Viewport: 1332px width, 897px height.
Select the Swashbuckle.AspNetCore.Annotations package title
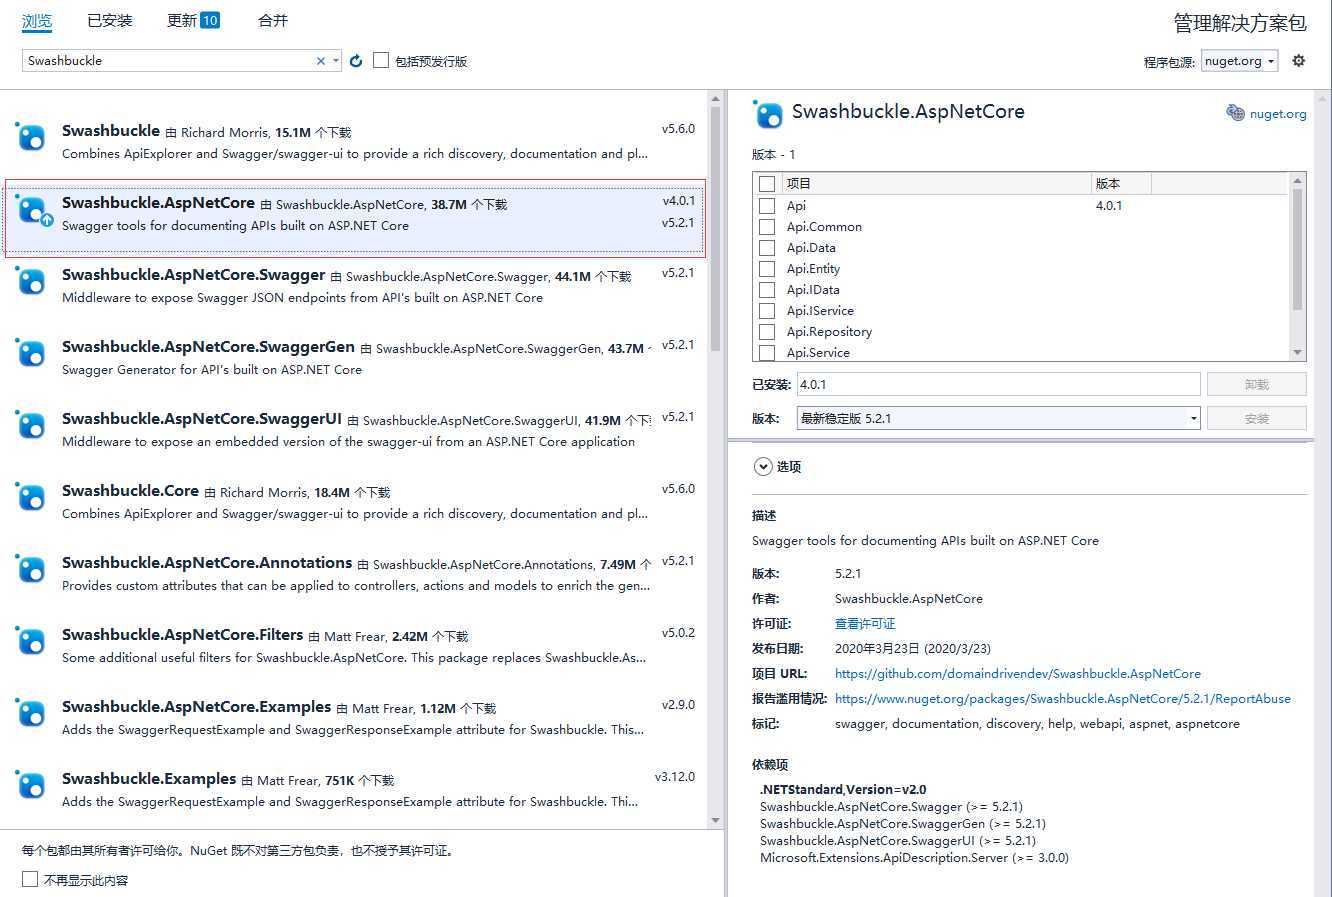(207, 562)
